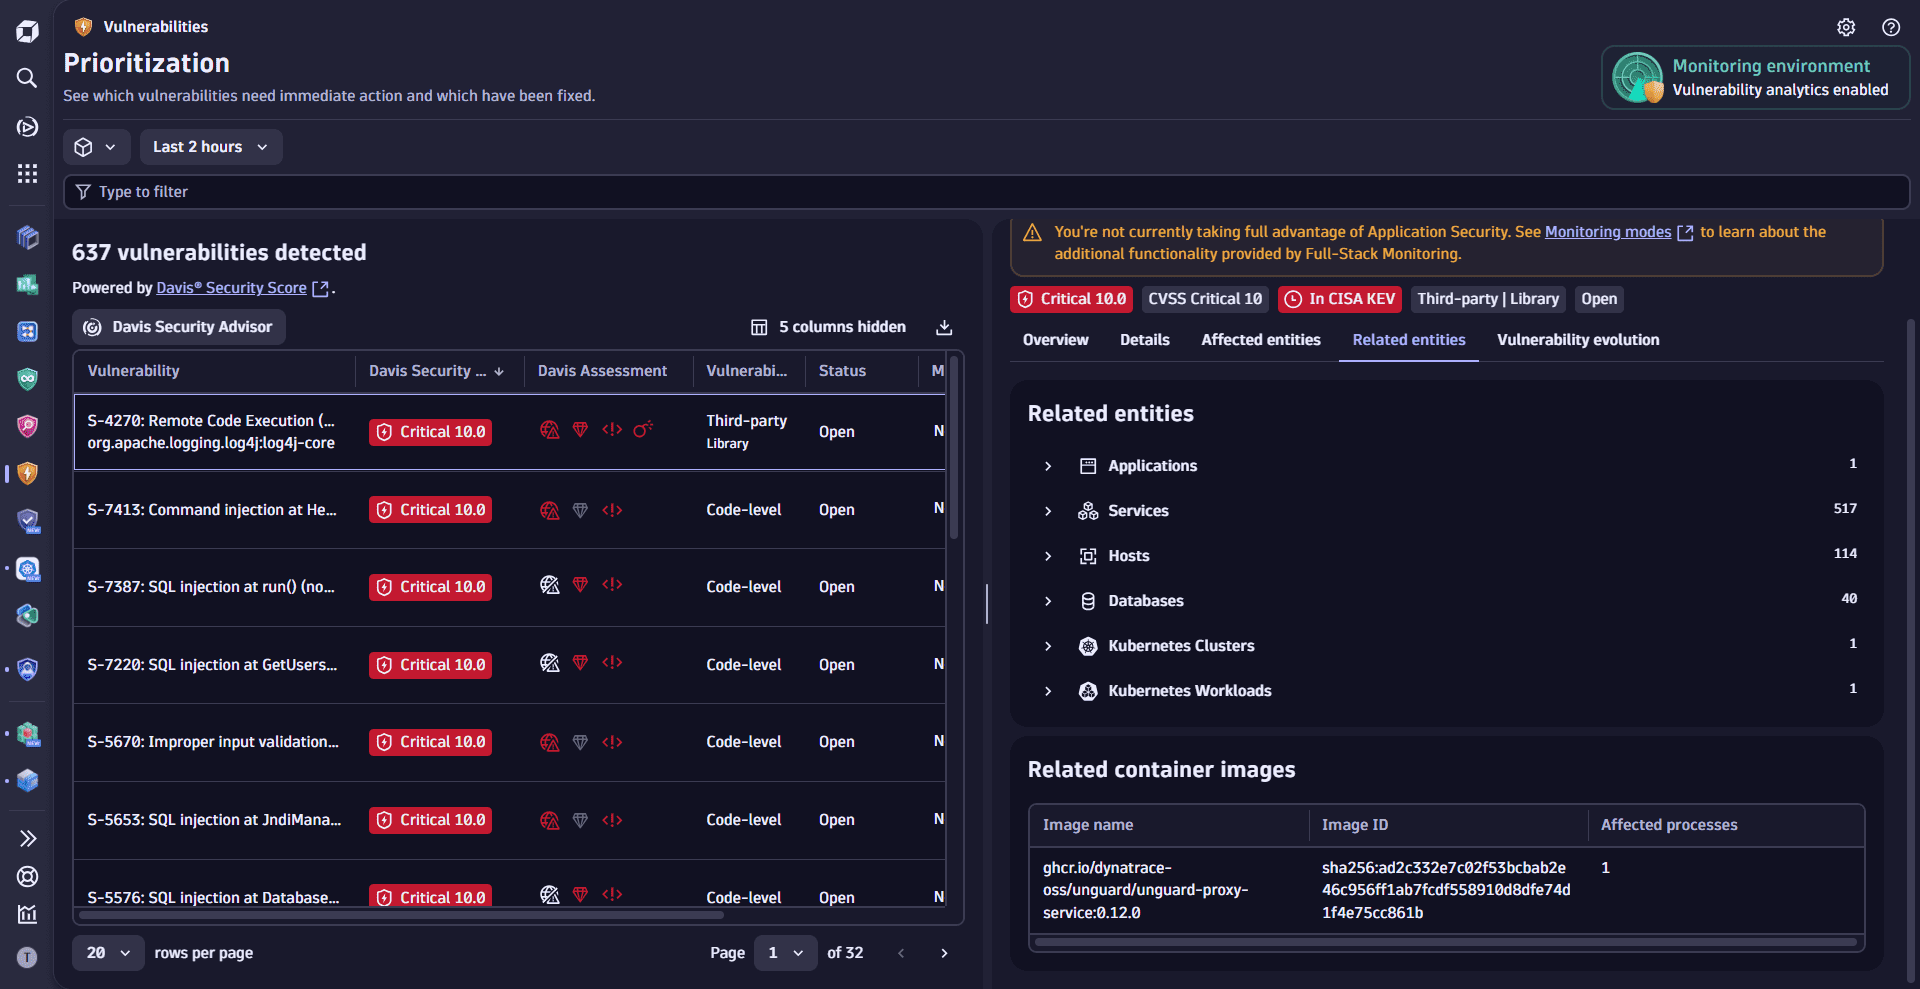
Task: Click the Davis Assessment column header
Action: pos(609,371)
